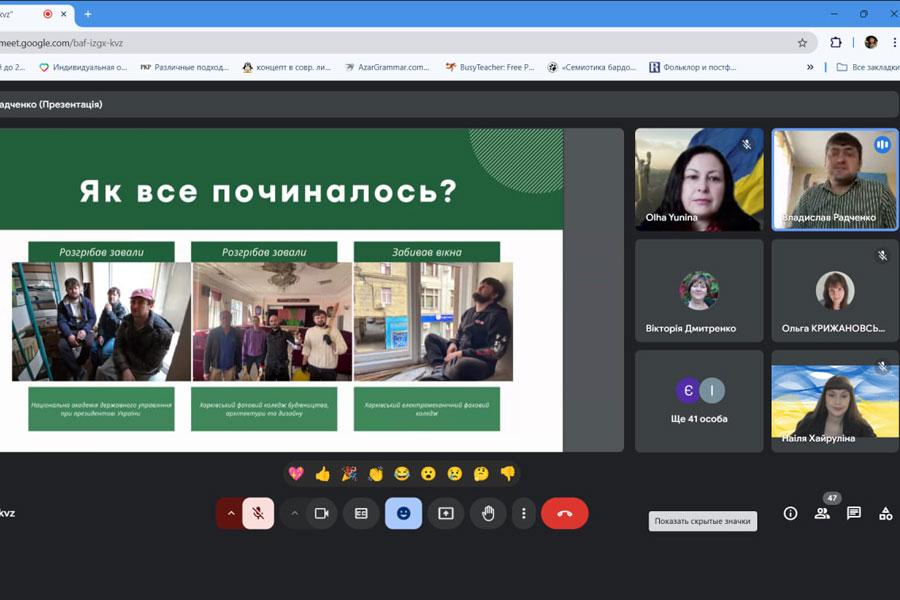Raise your hand in the meeting

coord(488,513)
